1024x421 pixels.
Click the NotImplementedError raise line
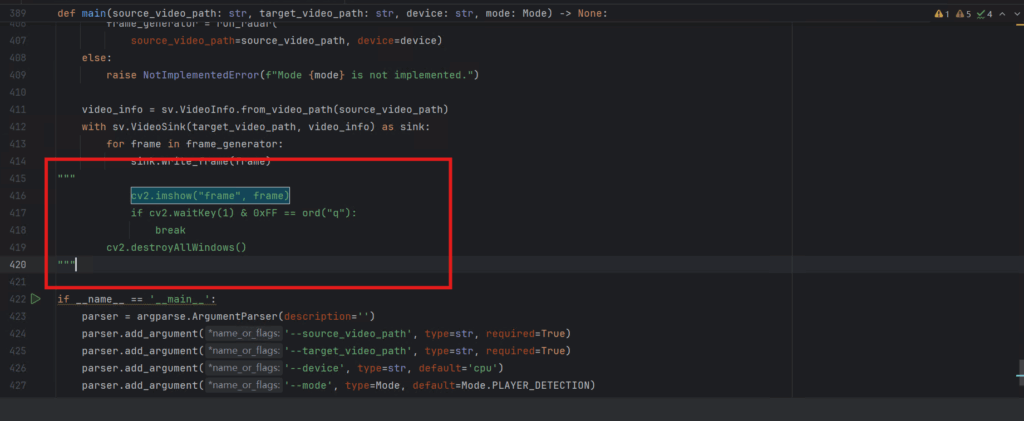(290, 75)
